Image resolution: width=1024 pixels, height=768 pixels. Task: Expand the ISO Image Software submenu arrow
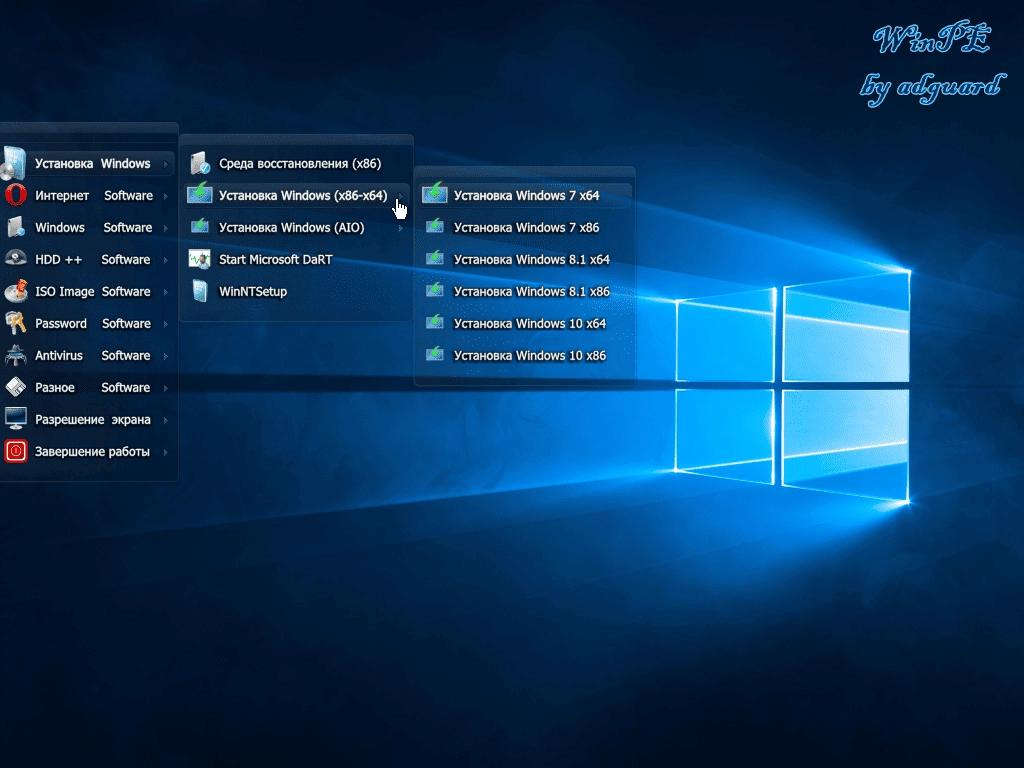[x=166, y=292]
